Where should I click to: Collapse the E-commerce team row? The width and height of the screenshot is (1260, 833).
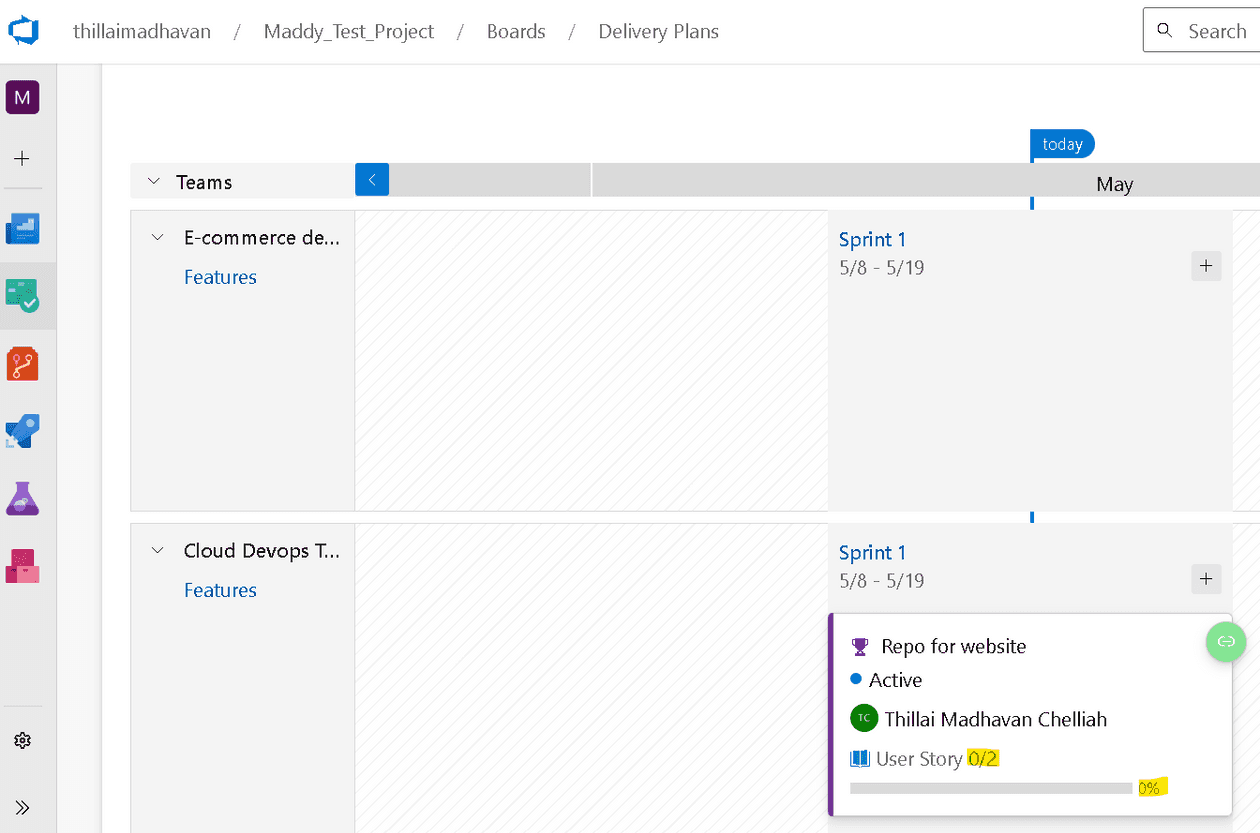coord(158,238)
